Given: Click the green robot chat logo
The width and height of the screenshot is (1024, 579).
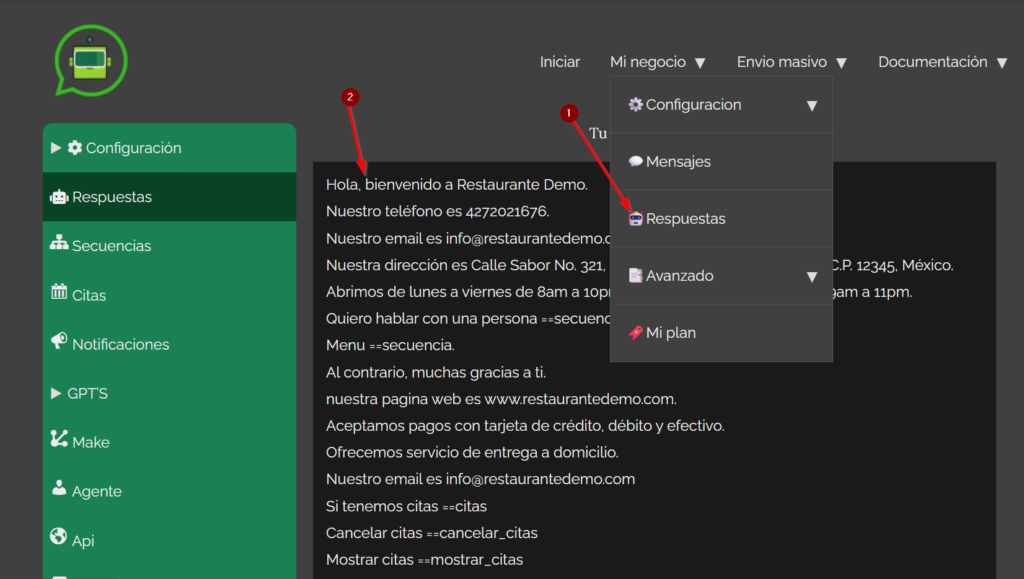Looking at the screenshot, I should pyautogui.click(x=91, y=61).
